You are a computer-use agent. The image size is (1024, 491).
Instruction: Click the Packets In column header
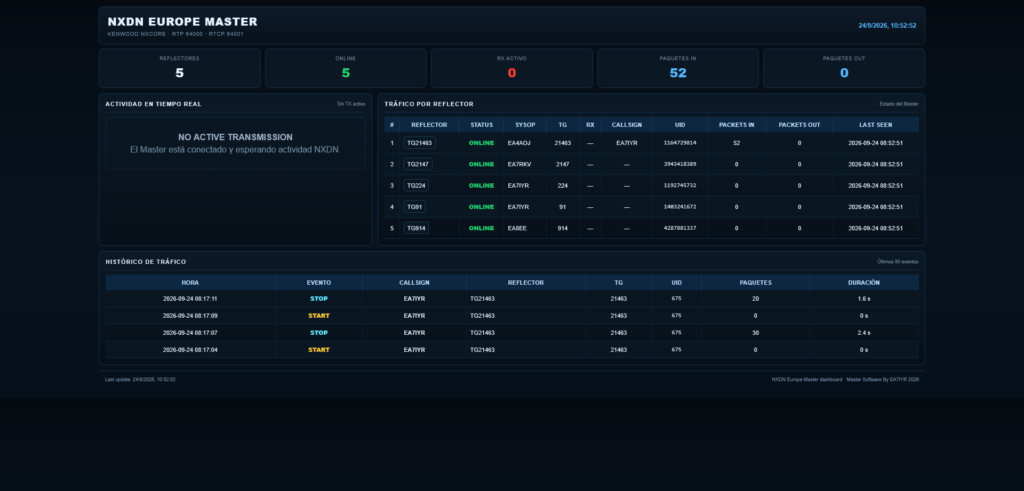pyautogui.click(x=737, y=125)
